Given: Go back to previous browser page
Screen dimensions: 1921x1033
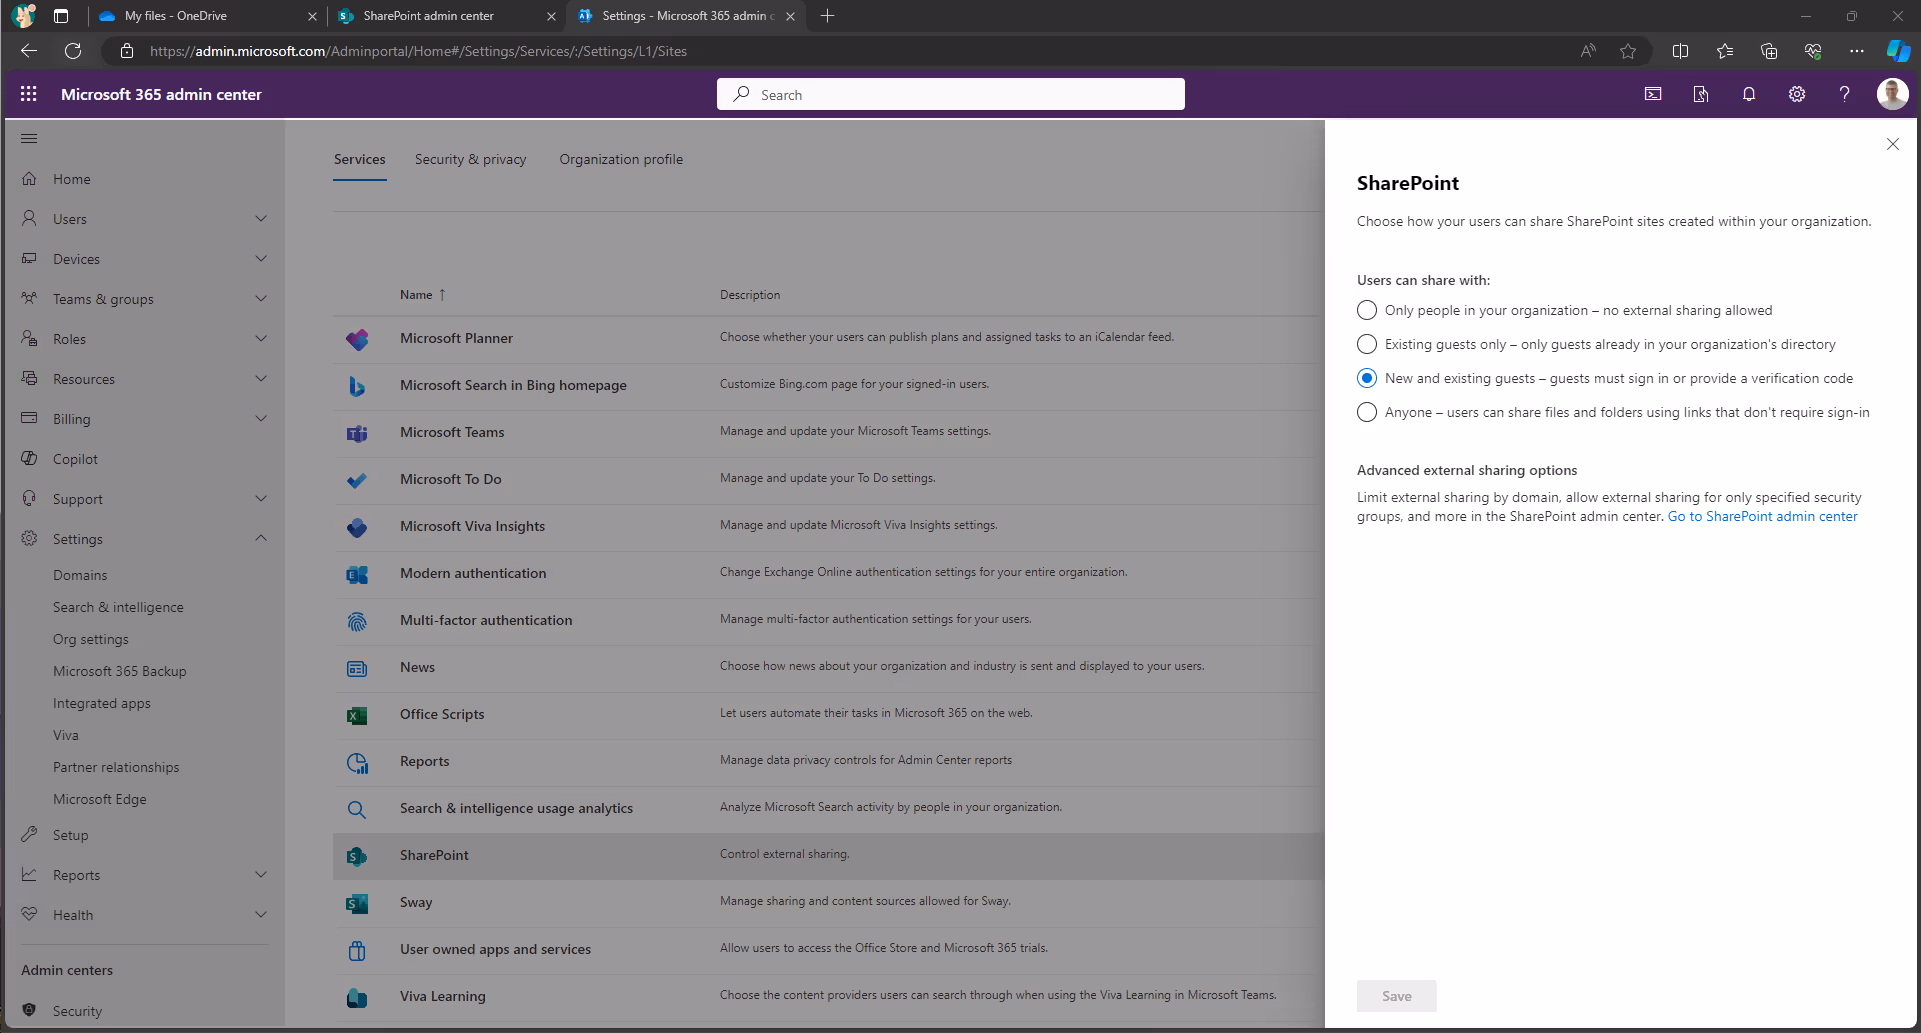Looking at the screenshot, I should click(x=29, y=51).
